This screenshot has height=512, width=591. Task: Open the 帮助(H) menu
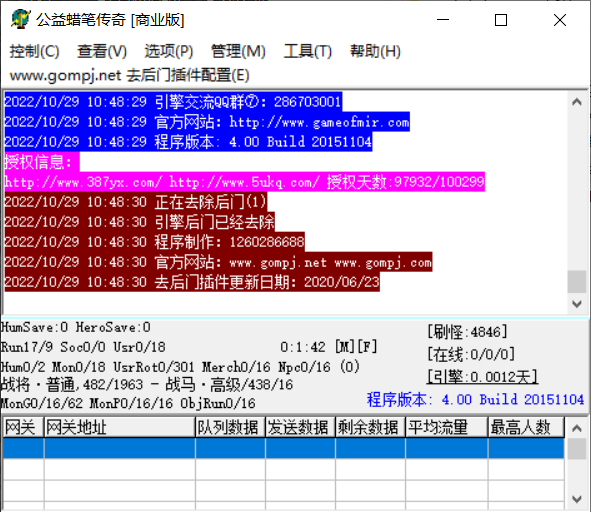[x=375, y=51]
